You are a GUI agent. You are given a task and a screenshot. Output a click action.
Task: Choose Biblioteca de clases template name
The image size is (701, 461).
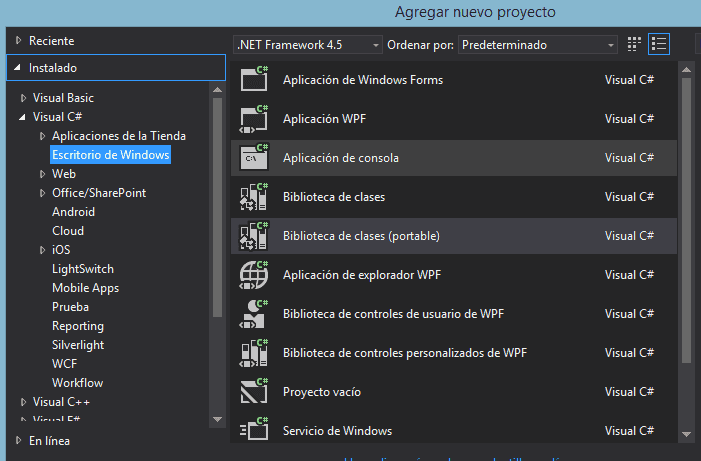tap(334, 197)
